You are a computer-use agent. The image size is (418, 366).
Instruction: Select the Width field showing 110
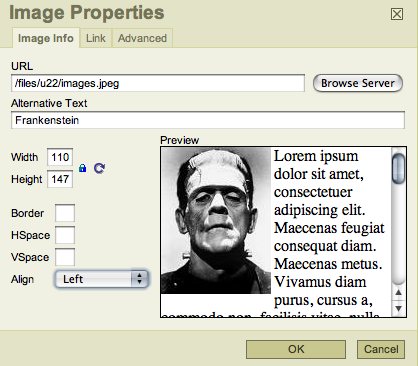(x=60, y=157)
